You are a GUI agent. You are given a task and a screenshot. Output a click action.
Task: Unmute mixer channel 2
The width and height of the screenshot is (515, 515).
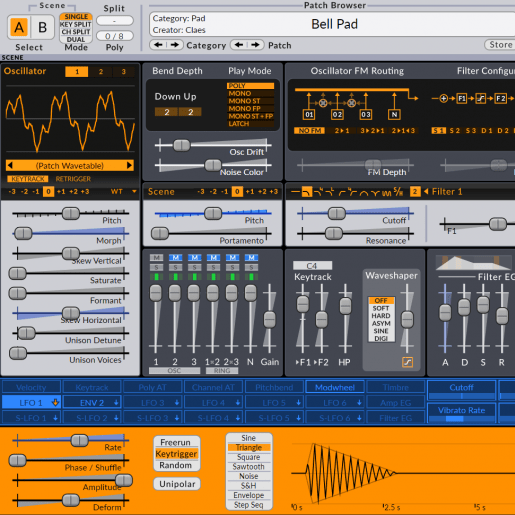[175, 257]
